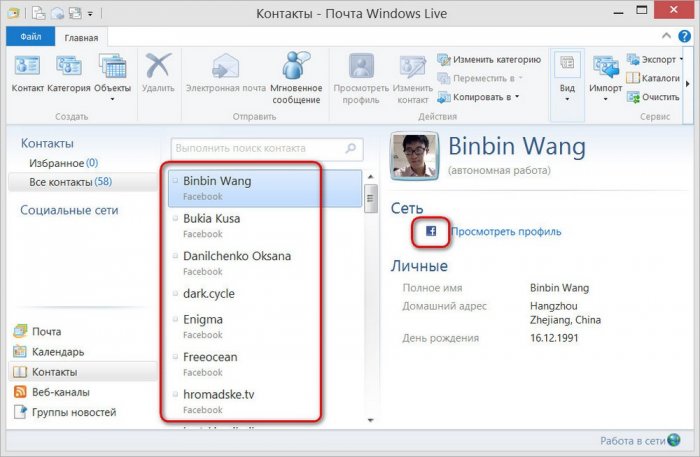Screen dimensions: 700x457
Task: Open the Импорт dropdown
Action: click(x=605, y=78)
